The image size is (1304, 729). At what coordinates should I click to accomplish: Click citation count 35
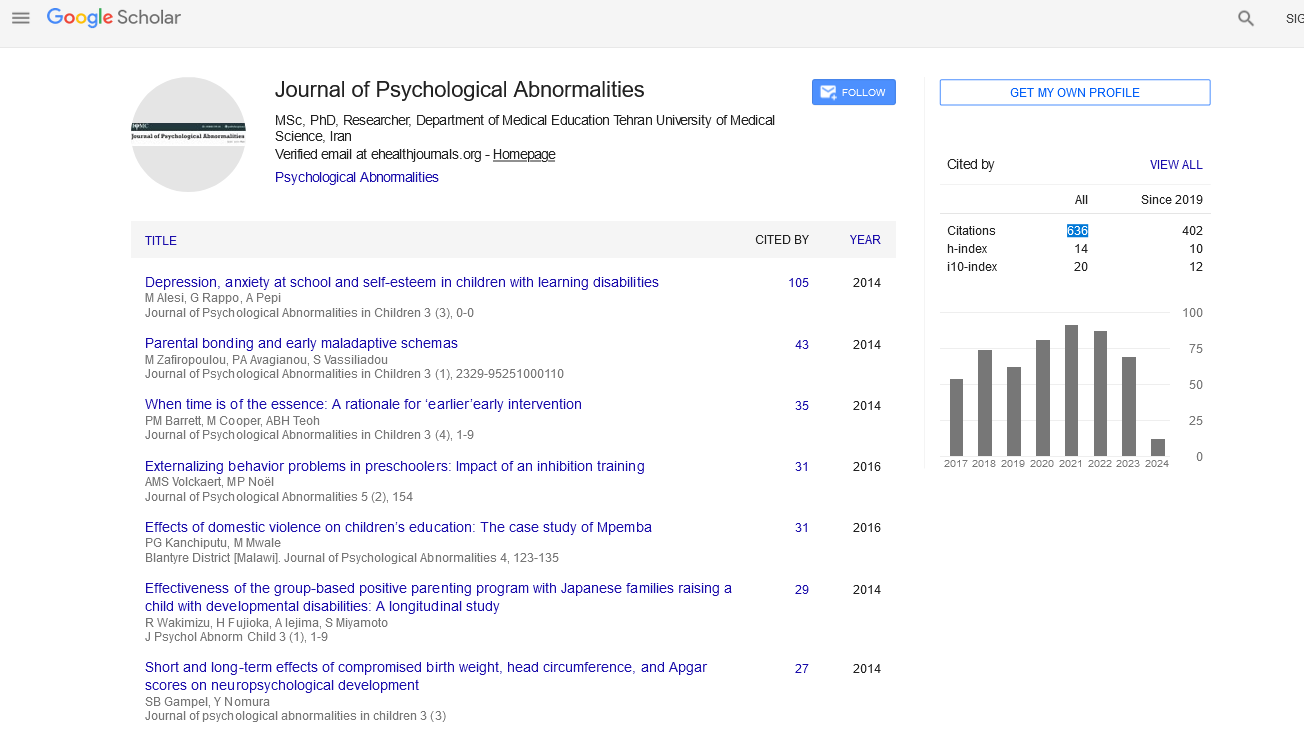[802, 406]
